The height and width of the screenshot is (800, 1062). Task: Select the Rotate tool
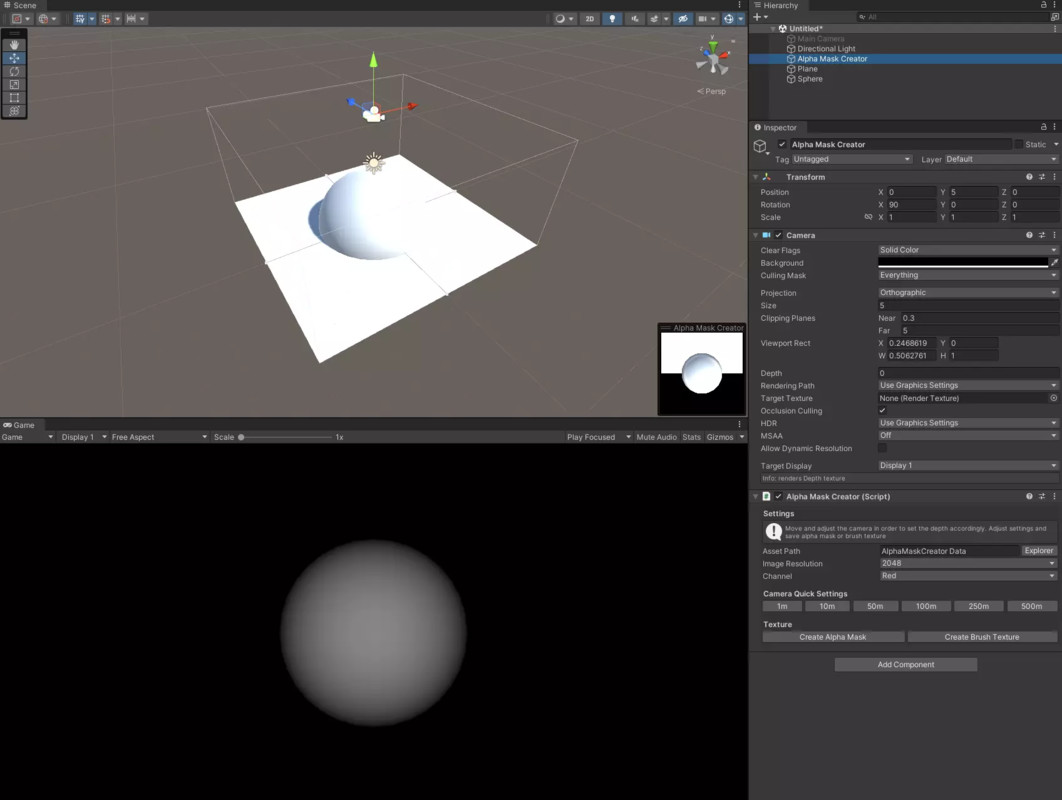click(14, 71)
